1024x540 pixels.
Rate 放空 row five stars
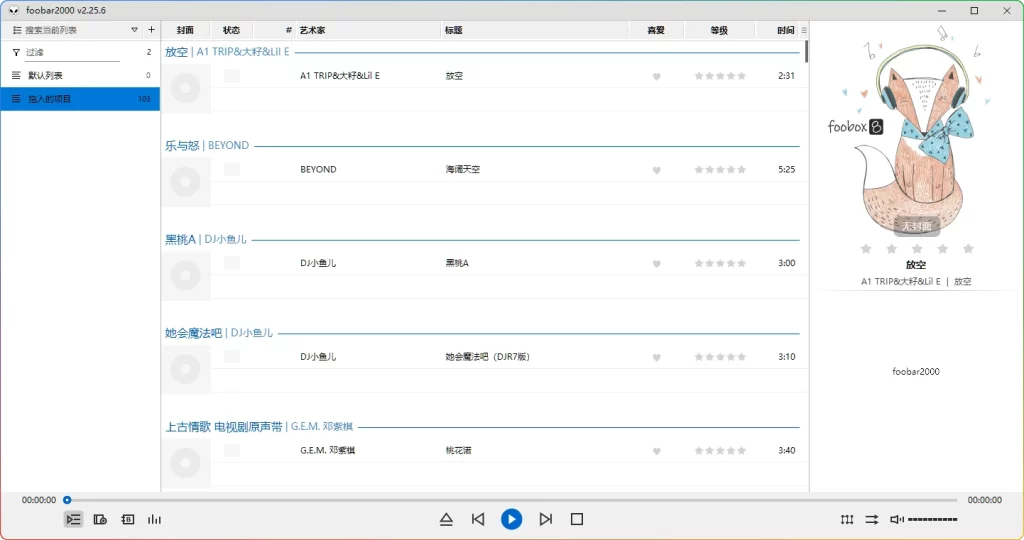(x=741, y=76)
